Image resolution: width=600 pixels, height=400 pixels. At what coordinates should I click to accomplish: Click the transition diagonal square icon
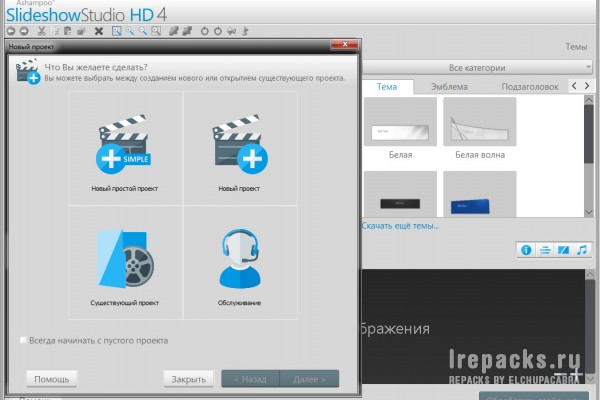563,250
